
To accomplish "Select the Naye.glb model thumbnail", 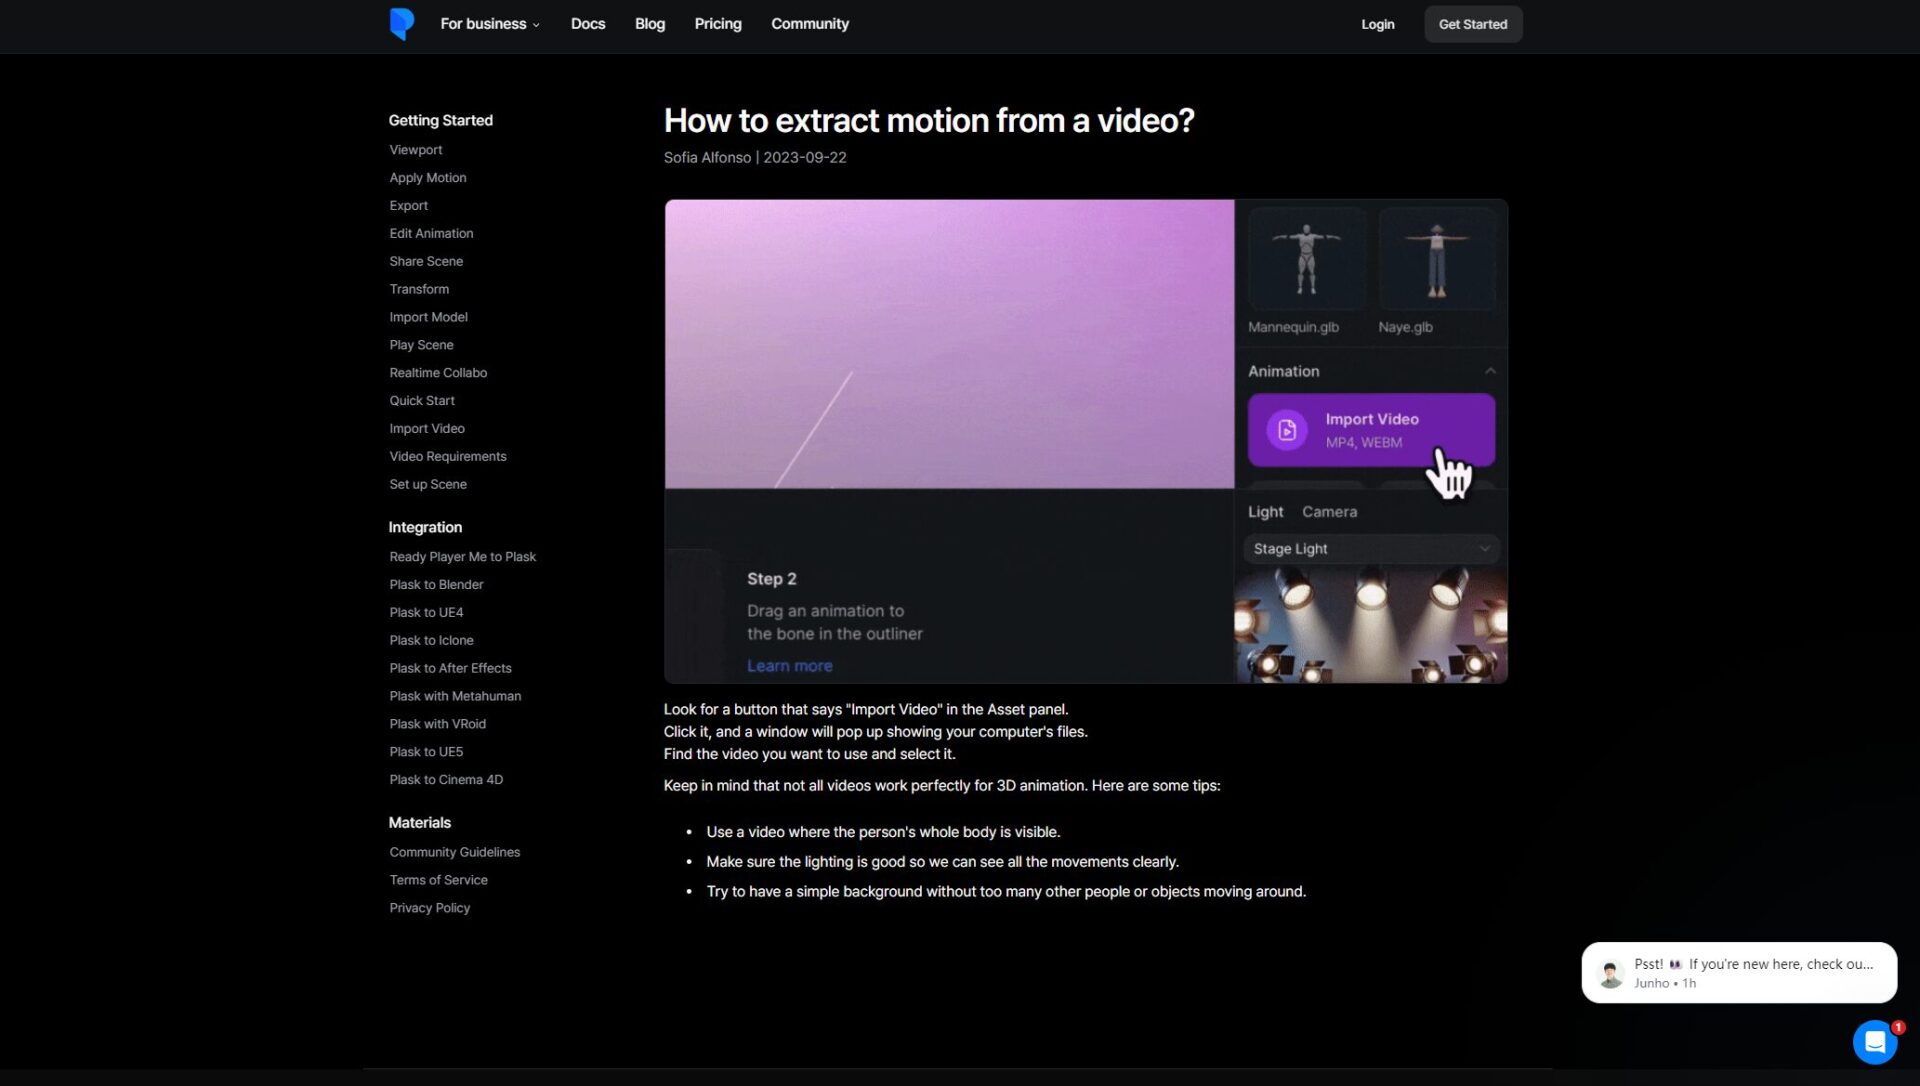I will point(1436,260).
